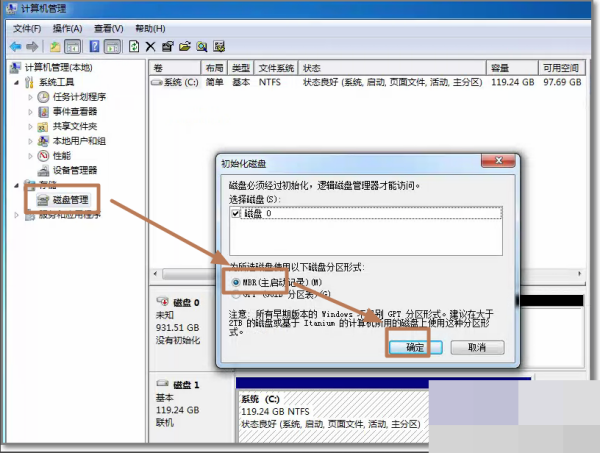
Task: Open the 文件(F) menu
Action: 27,29
